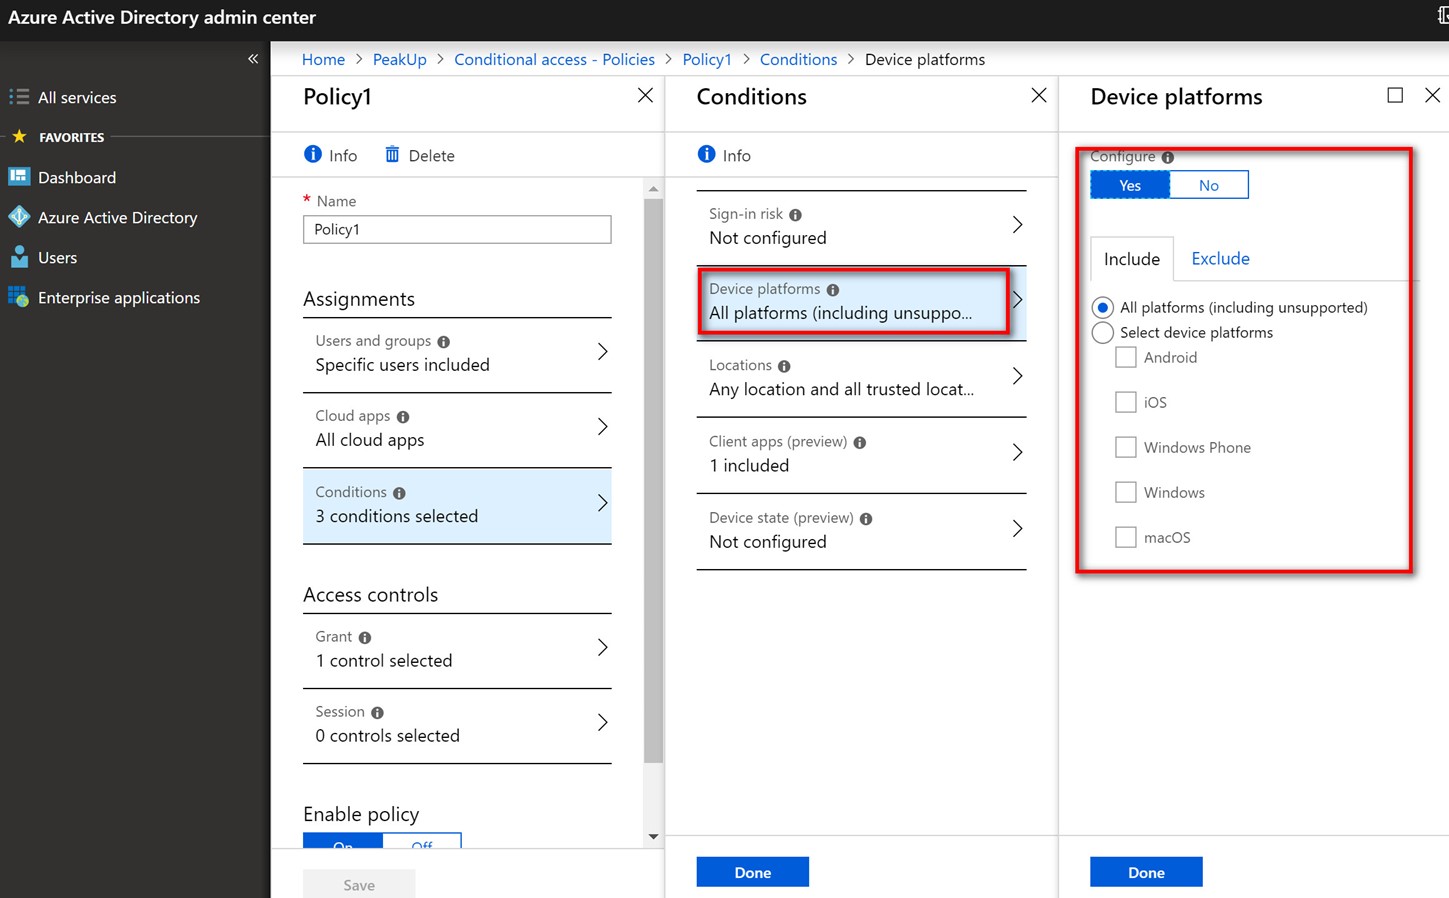Close the Device platforms blade
This screenshot has width=1449, height=898.
[1432, 95]
